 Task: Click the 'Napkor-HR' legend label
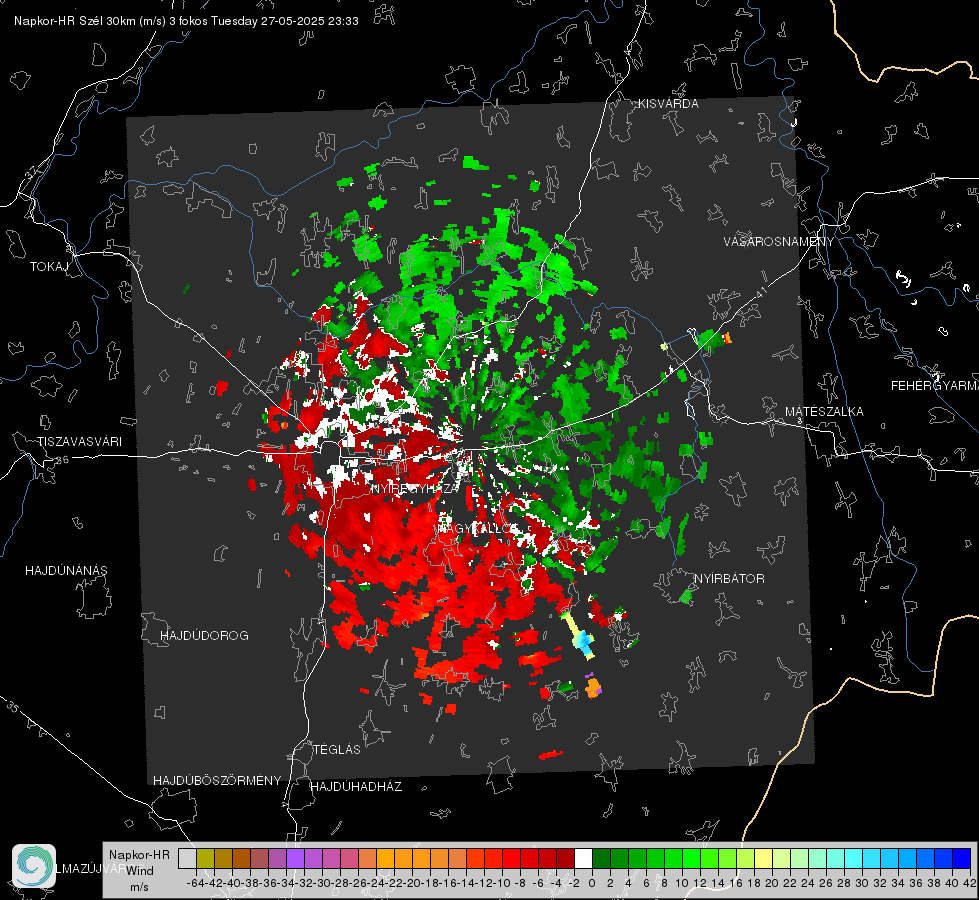point(139,854)
